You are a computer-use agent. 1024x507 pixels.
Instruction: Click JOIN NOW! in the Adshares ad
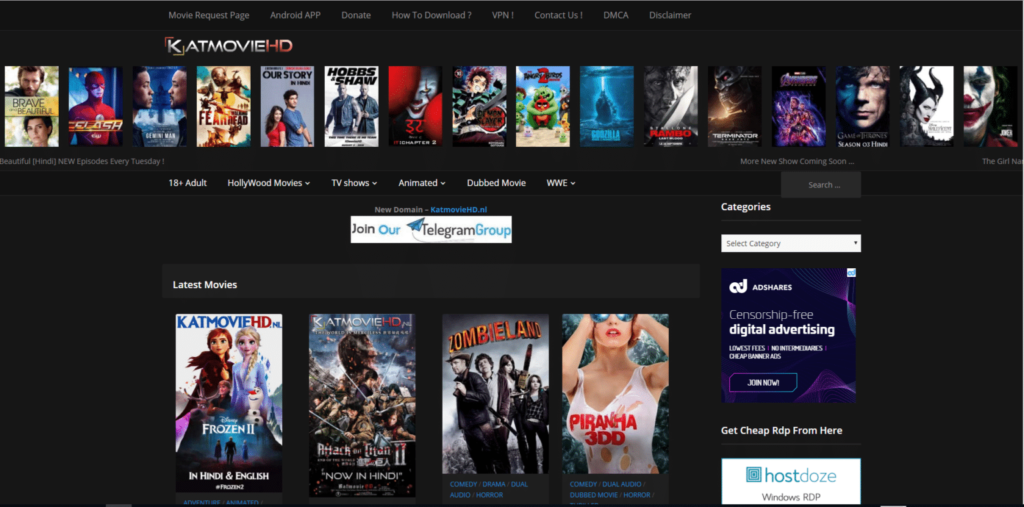point(763,382)
